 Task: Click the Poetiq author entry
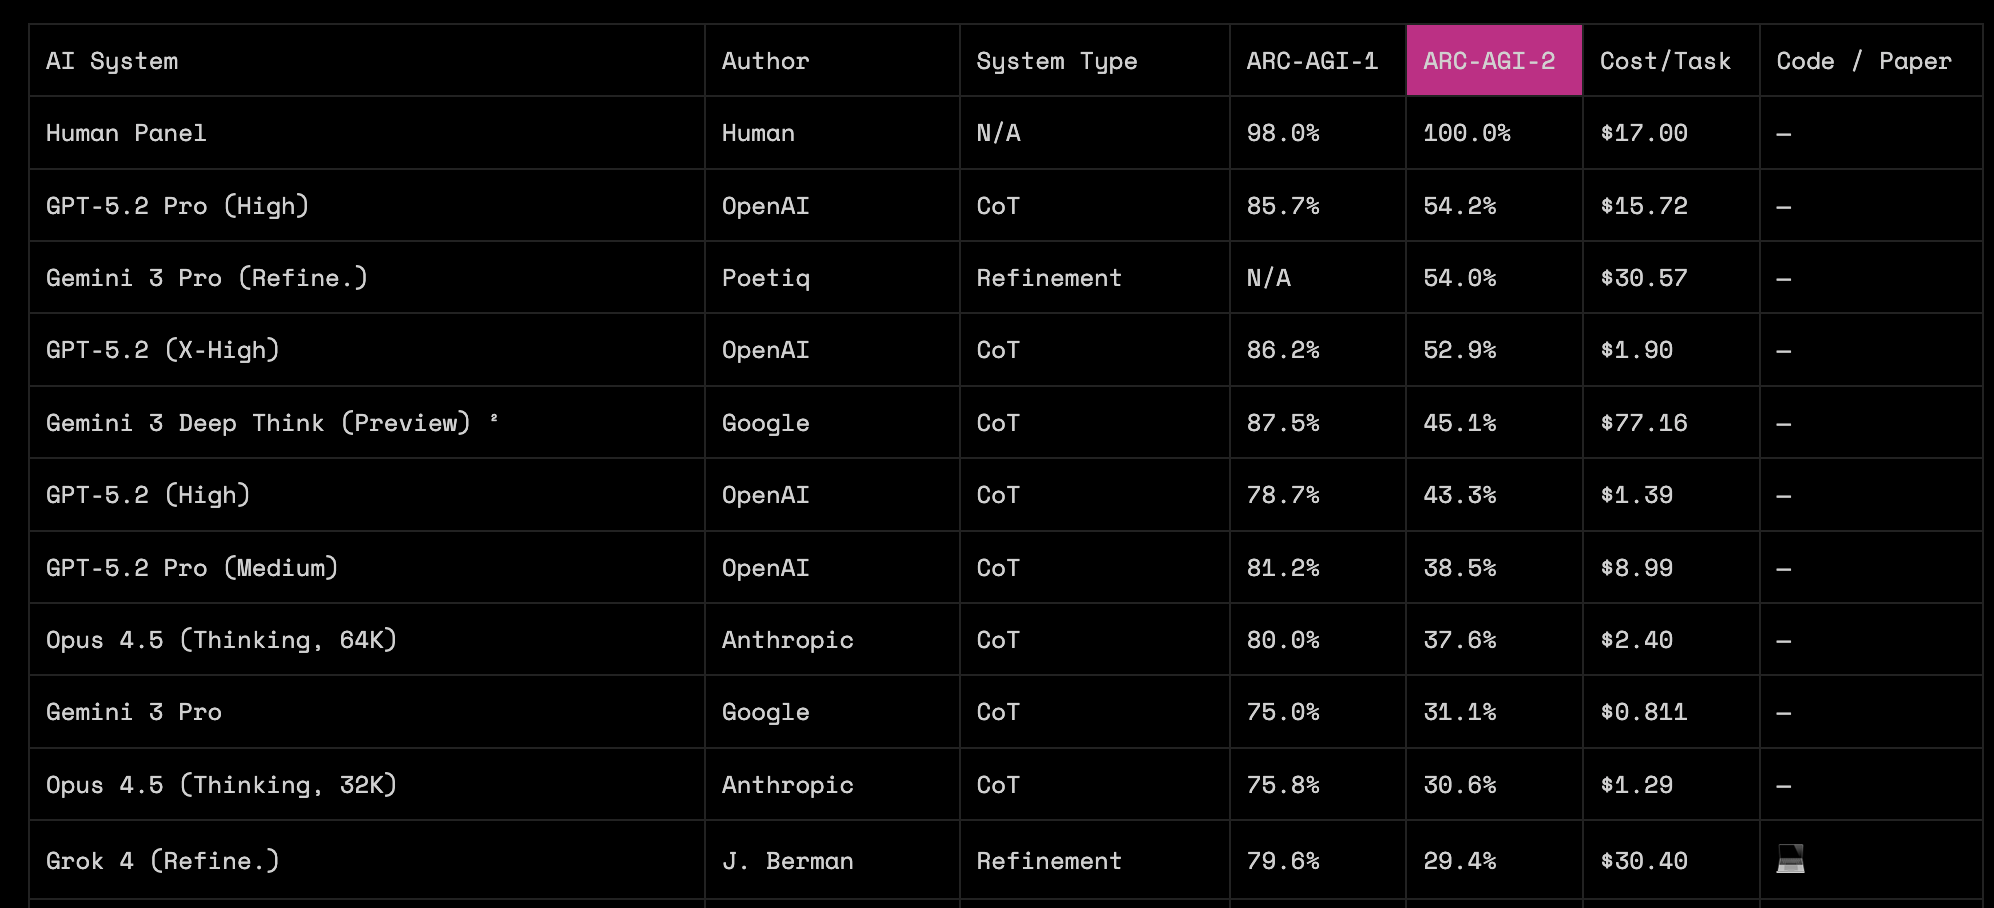click(x=765, y=278)
